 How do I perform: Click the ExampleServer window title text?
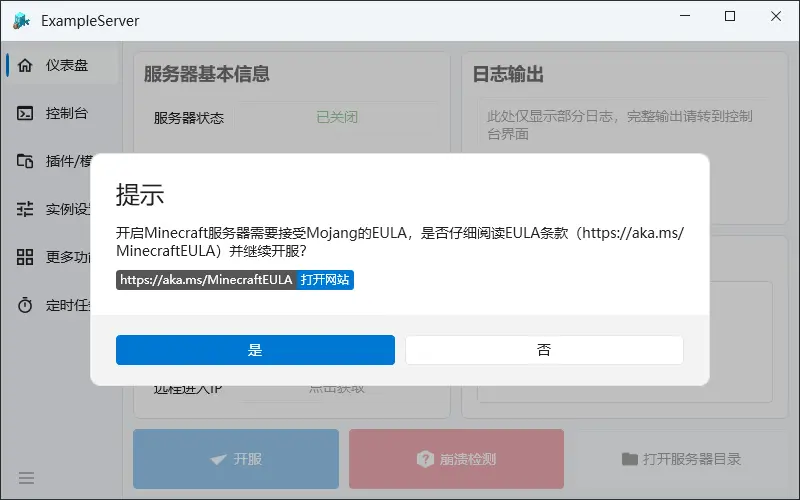(x=90, y=21)
